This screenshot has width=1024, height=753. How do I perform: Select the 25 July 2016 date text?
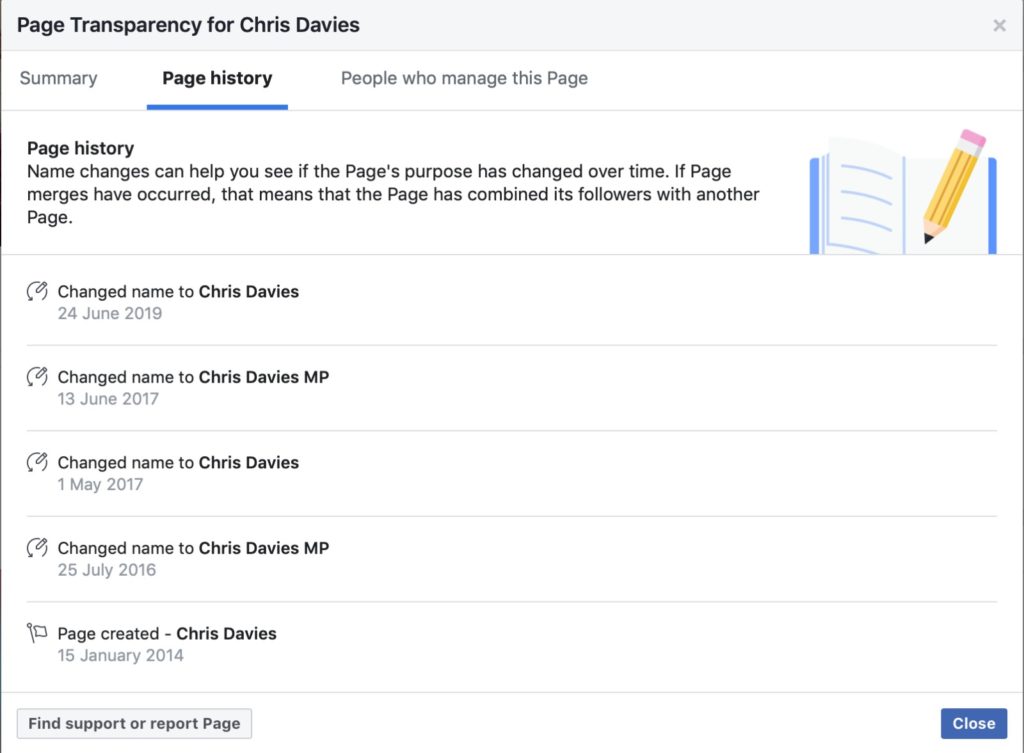106,570
